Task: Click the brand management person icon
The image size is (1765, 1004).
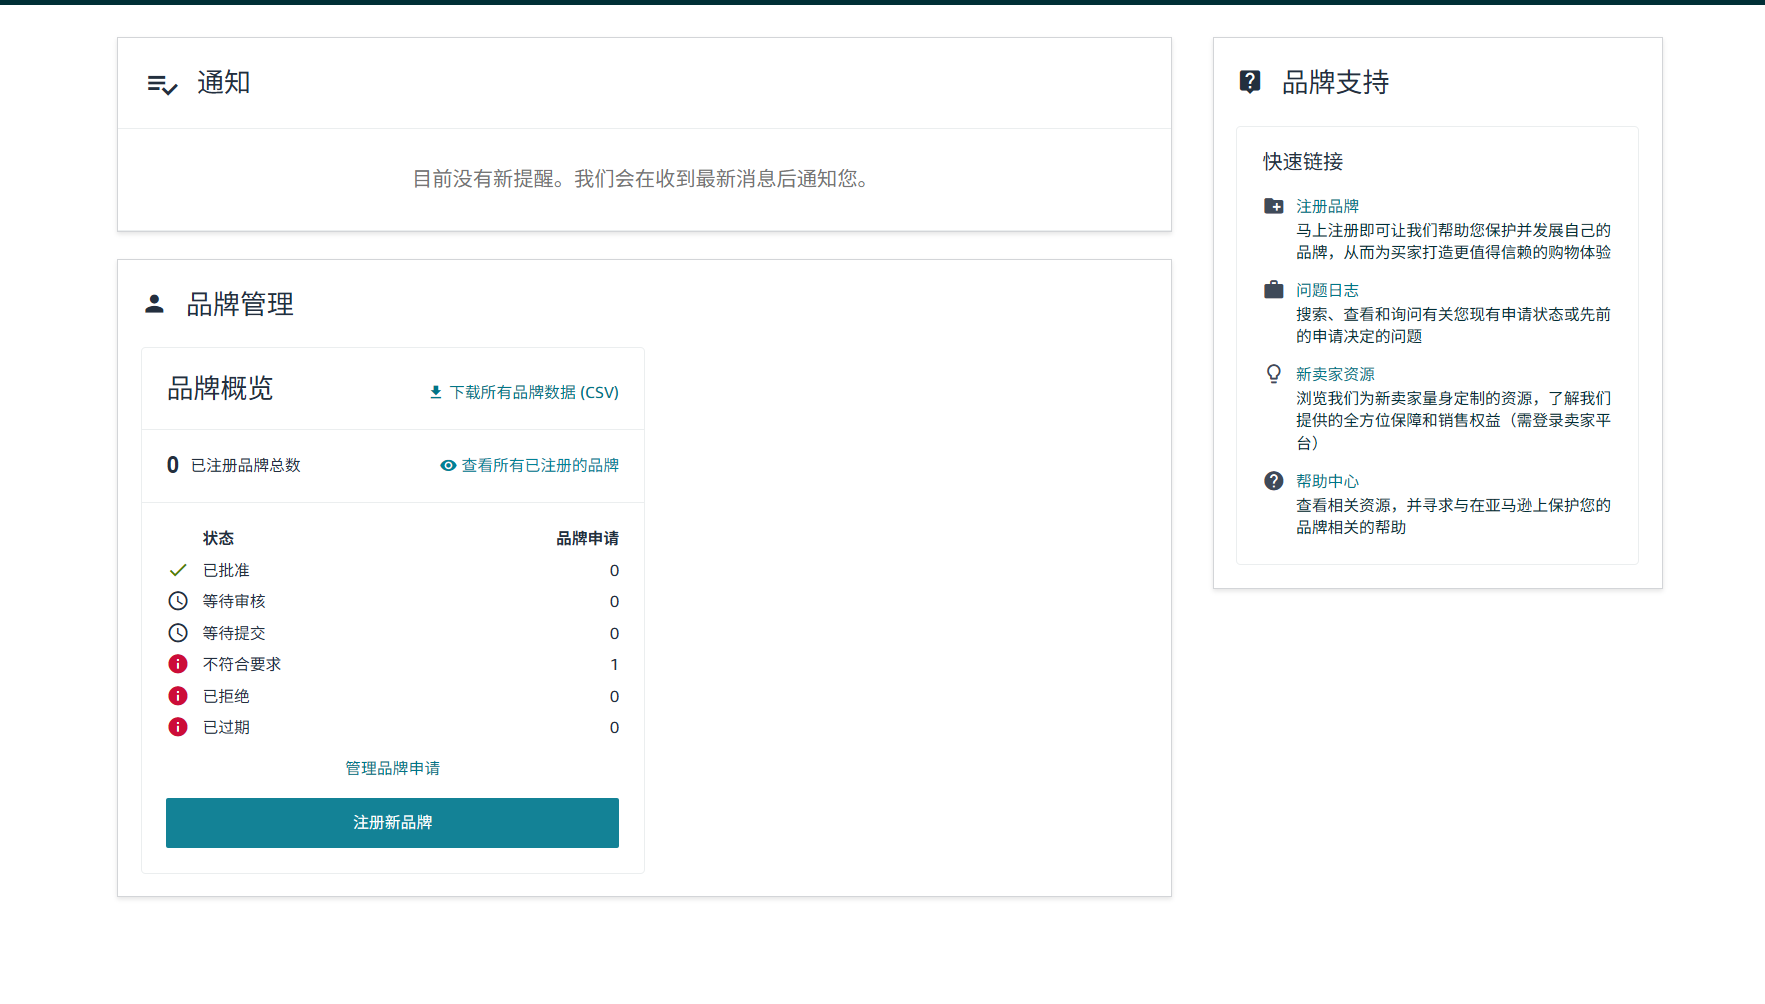Action: point(154,304)
